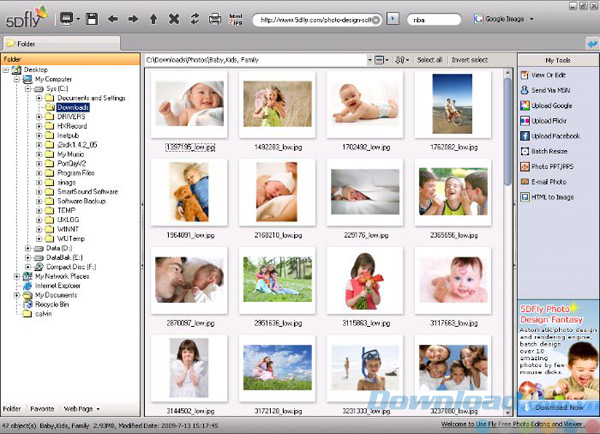Click the Print icon in toolbar

point(215,18)
